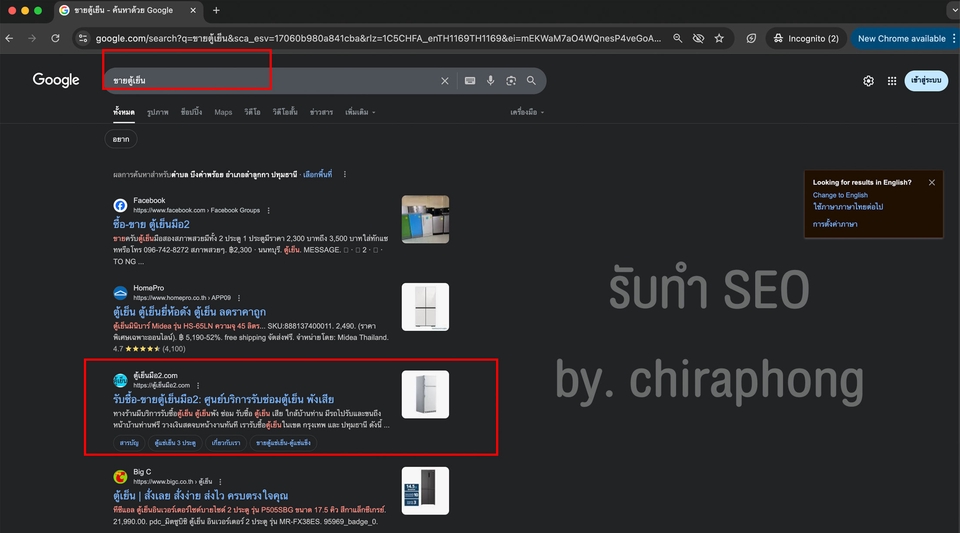Click the shield icon beside Incognito
The image size is (960, 533).
[x=751, y=38]
